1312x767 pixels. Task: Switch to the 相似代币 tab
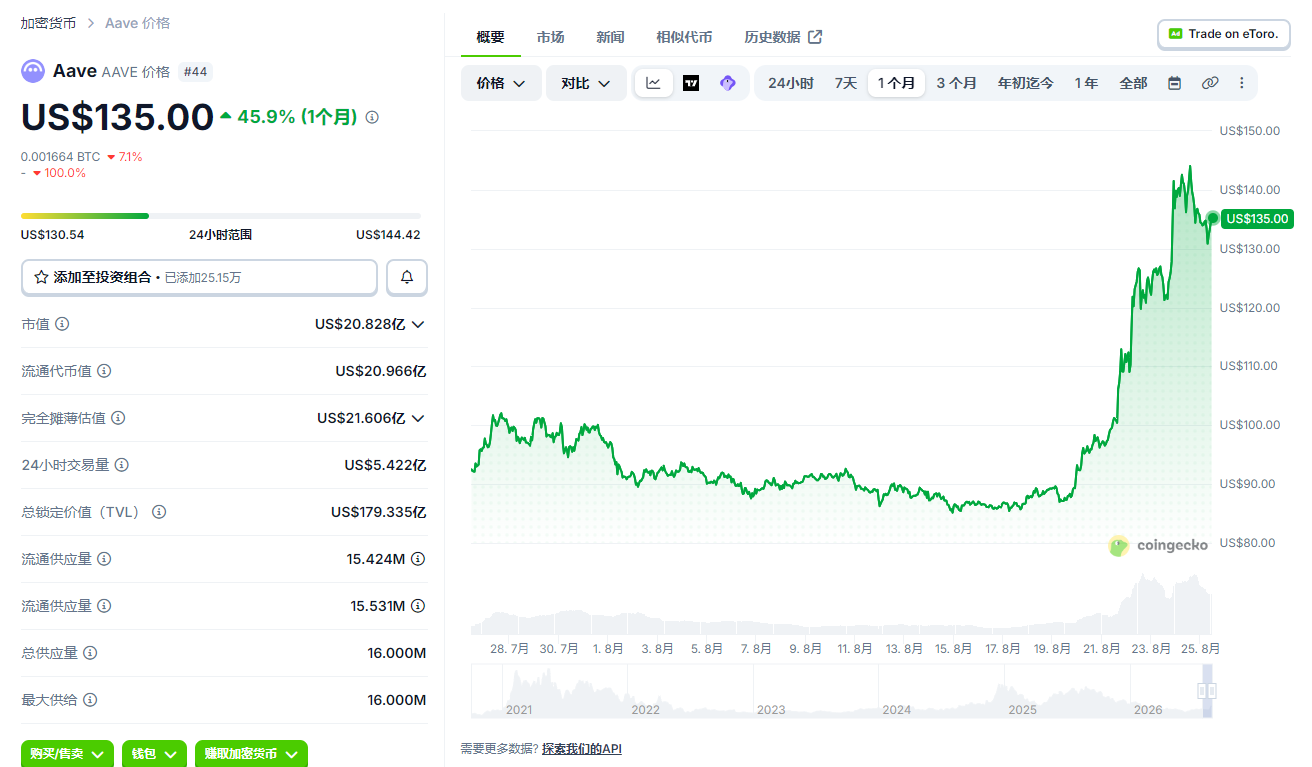[x=685, y=37]
